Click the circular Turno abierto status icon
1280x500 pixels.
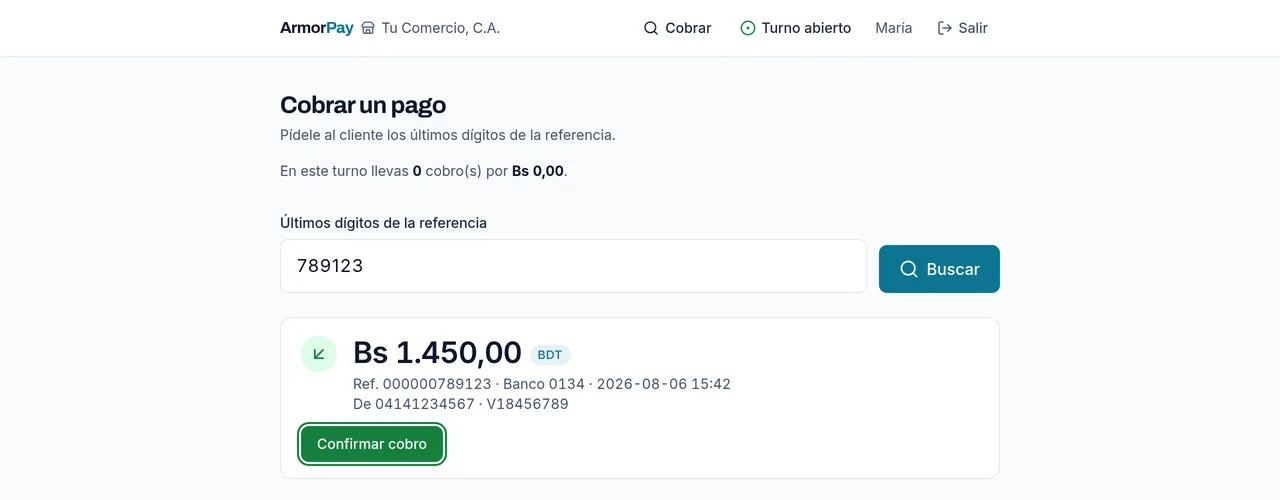click(748, 28)
